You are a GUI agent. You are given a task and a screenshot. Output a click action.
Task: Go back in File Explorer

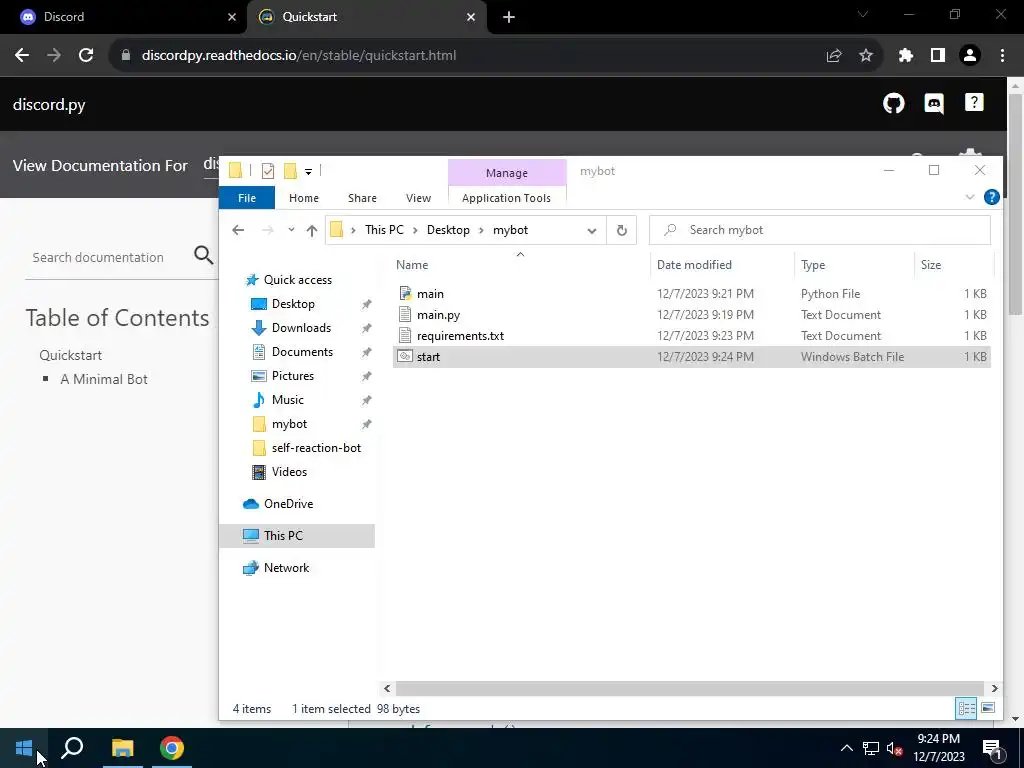click(238, 230)
